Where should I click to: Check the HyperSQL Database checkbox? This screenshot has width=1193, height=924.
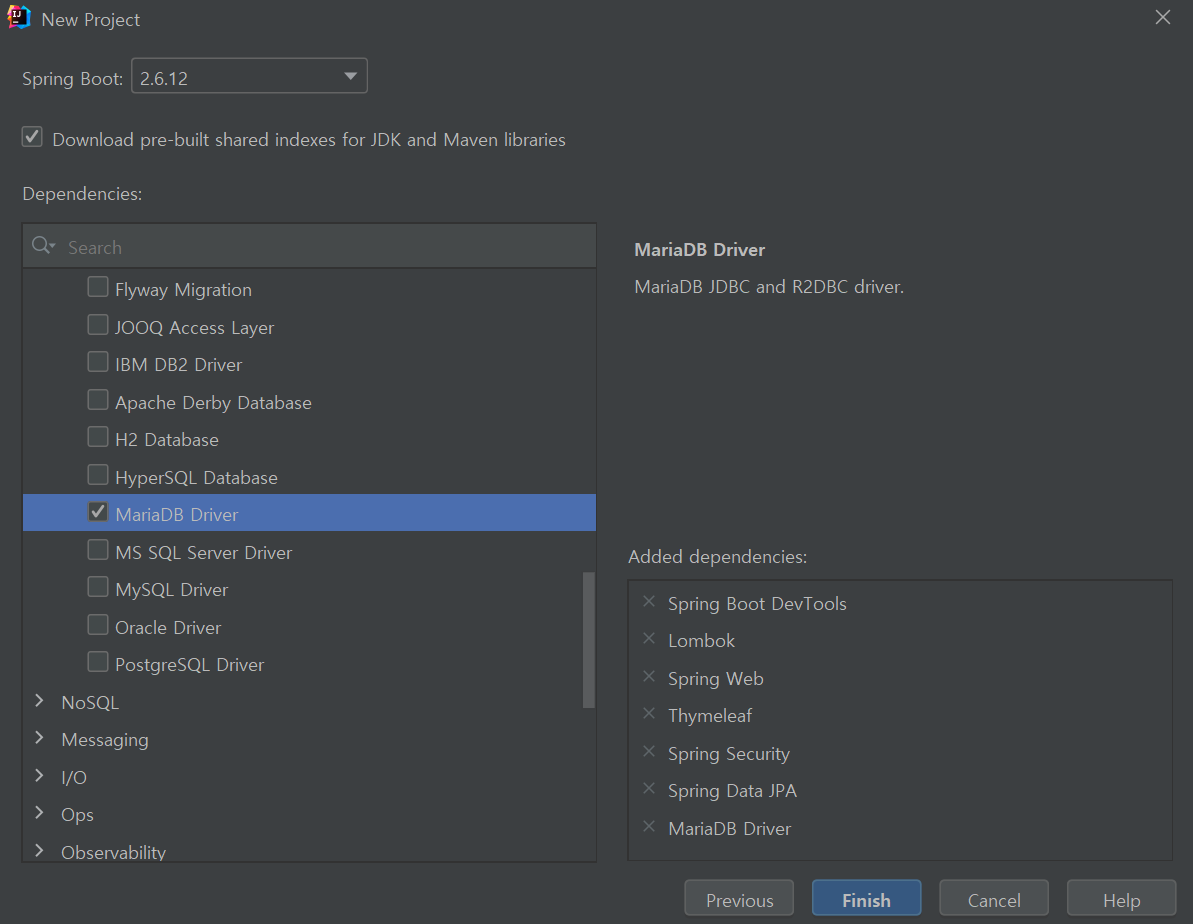(x=97, y=475)
